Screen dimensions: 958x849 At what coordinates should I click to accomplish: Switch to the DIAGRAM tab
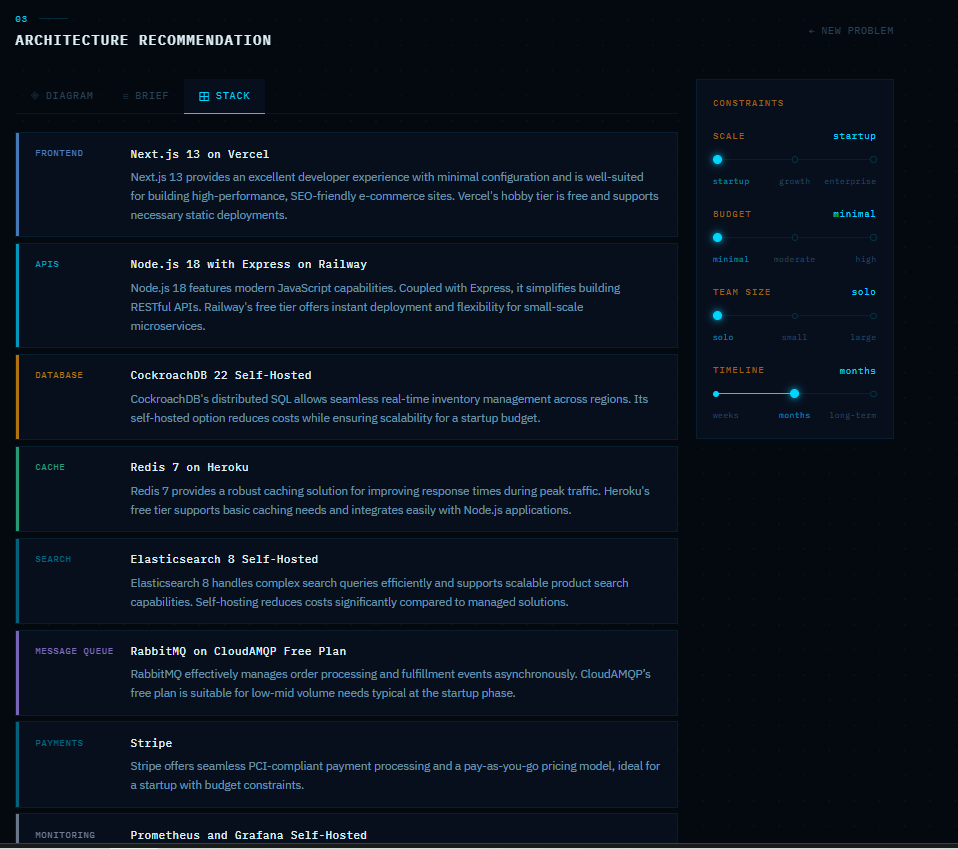(62, 95)
